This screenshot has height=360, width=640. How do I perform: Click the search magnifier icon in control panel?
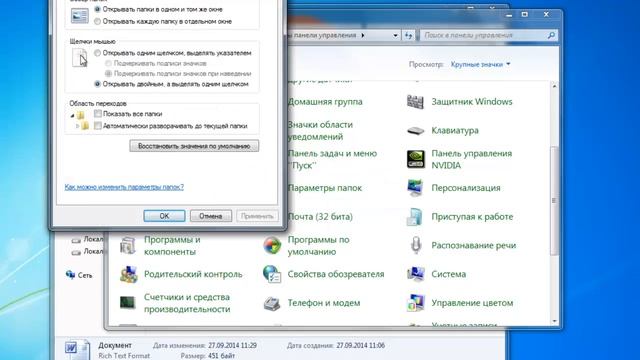(551, 36)
